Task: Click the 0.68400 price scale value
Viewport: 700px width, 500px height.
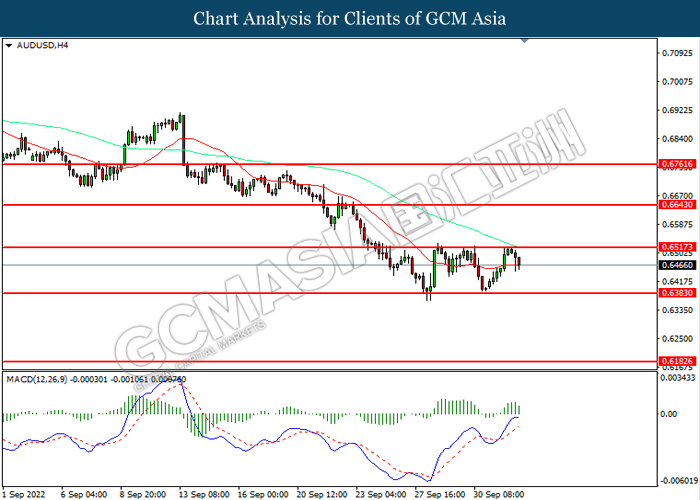Action: pos(677,139)
